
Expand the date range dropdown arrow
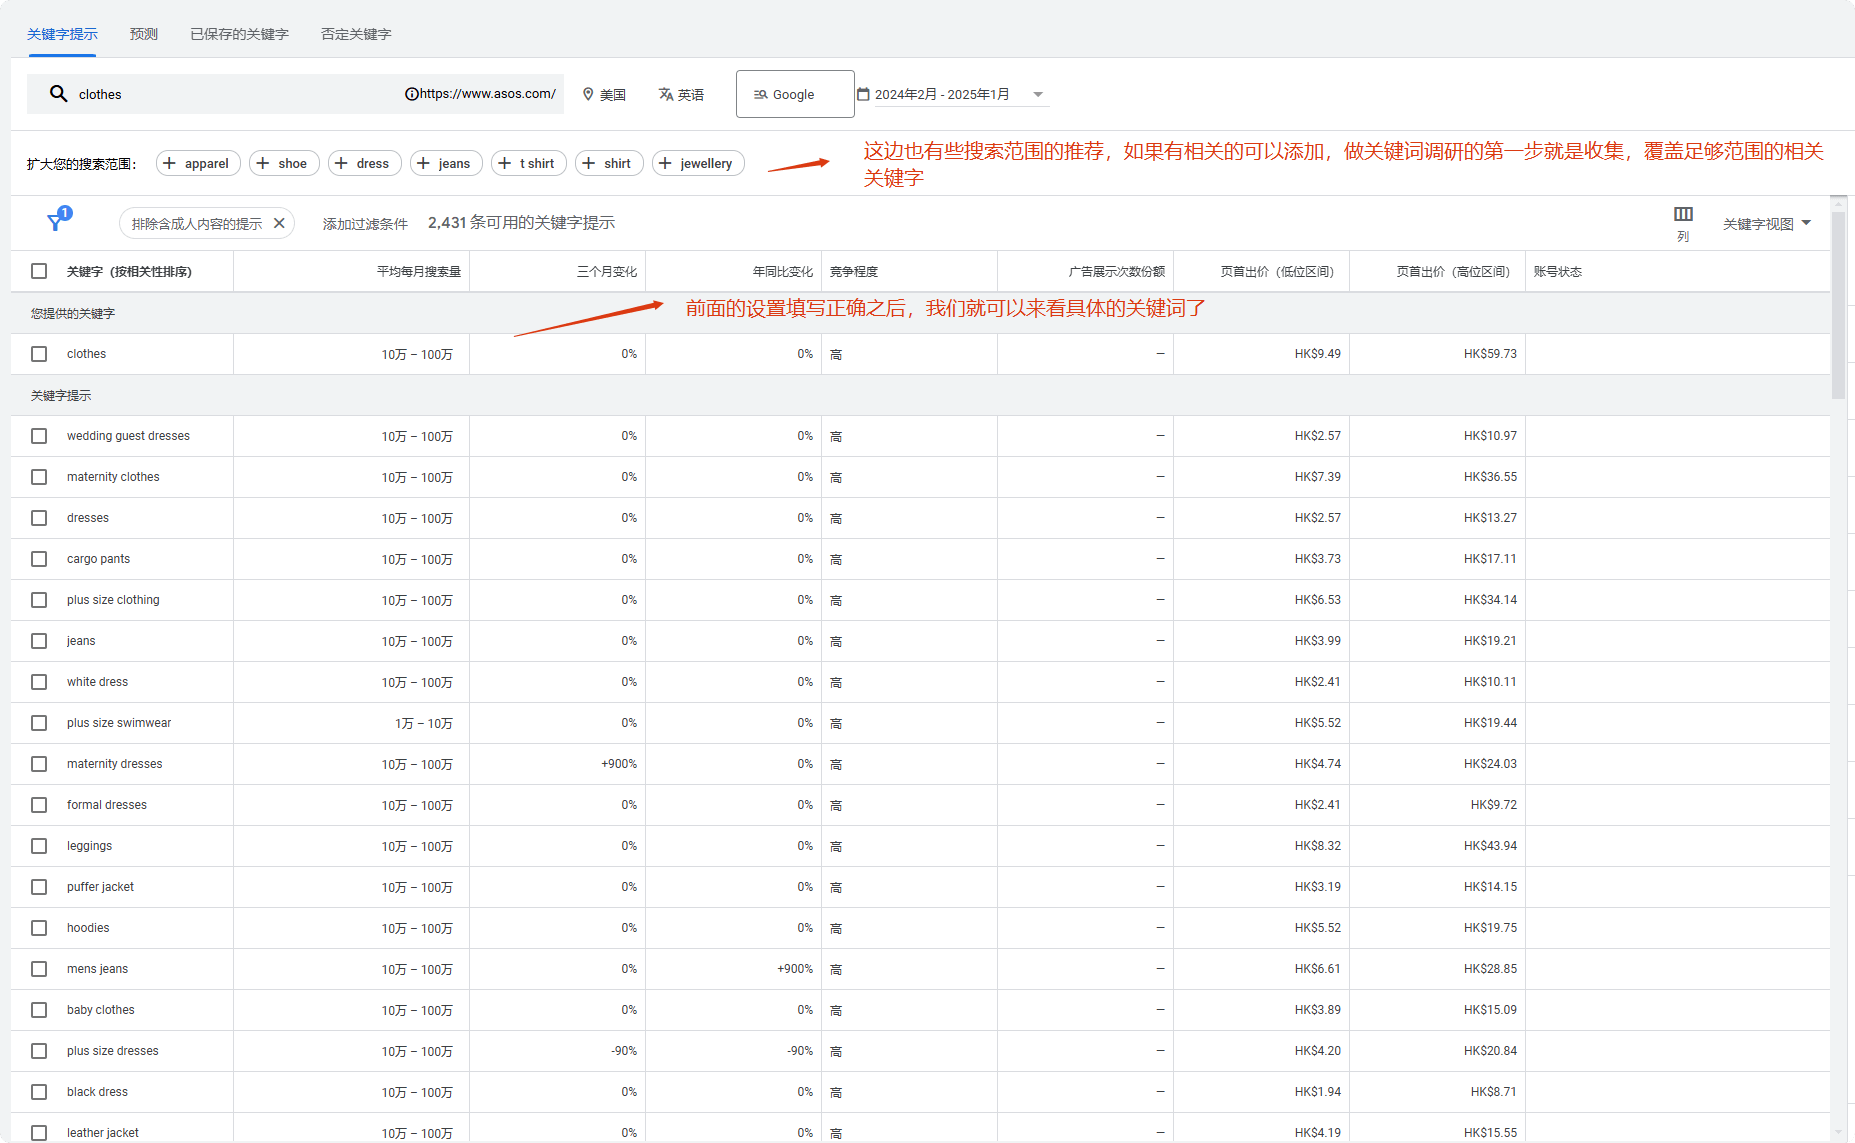click(x=1038, y=95)
